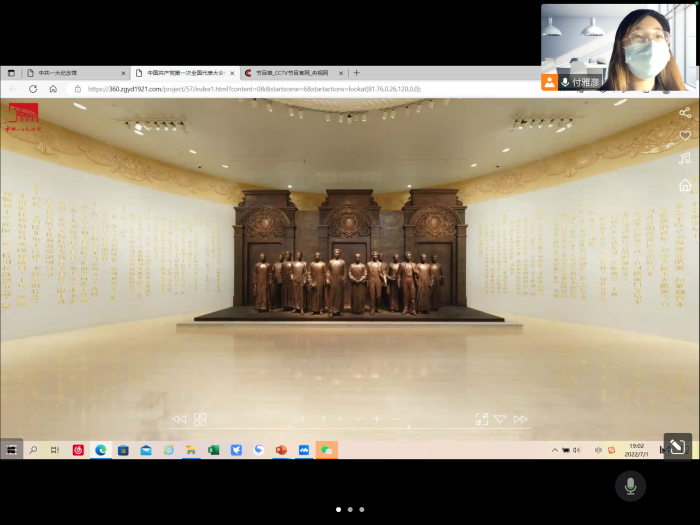Collapse the control bar with down triangle
700x525 pixels.
(x=500, y=419)
